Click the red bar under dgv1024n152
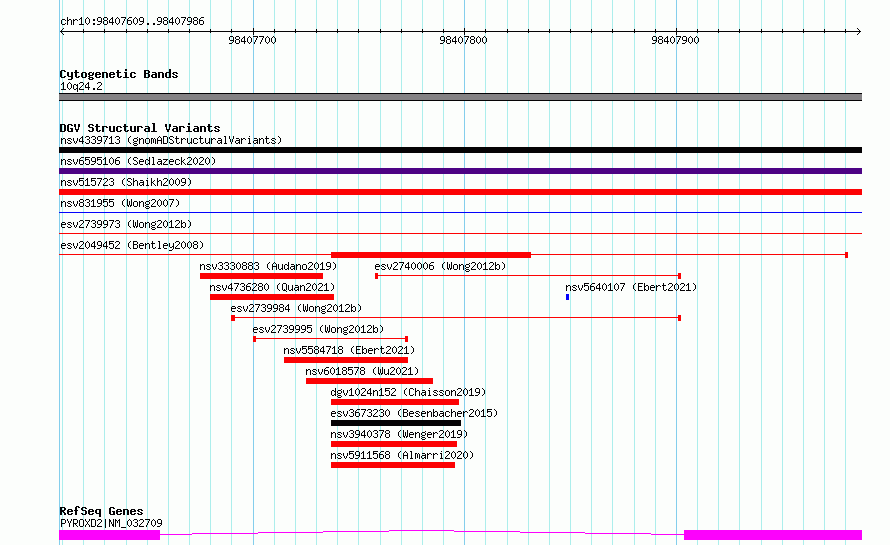Image resolution: width=890 pixels, height=545 pixels. 395,402
